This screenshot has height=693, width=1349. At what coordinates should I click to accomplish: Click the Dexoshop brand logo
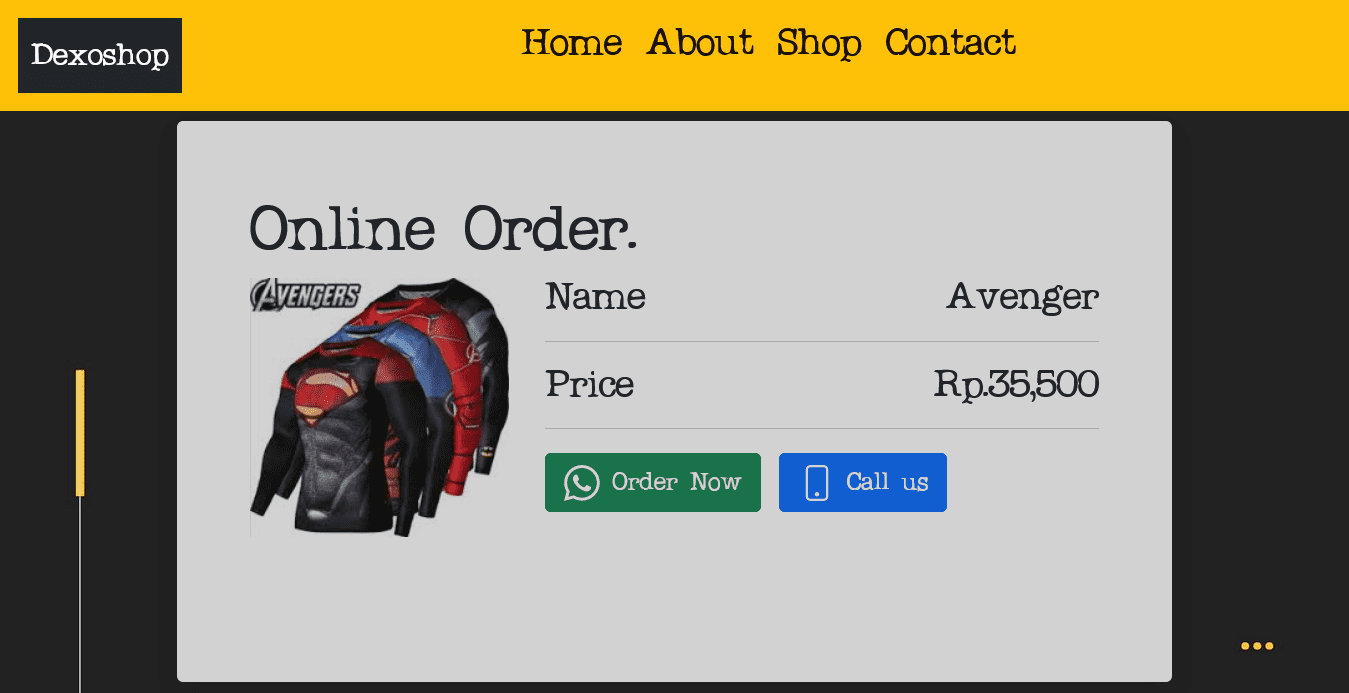[x=100, y=55]
